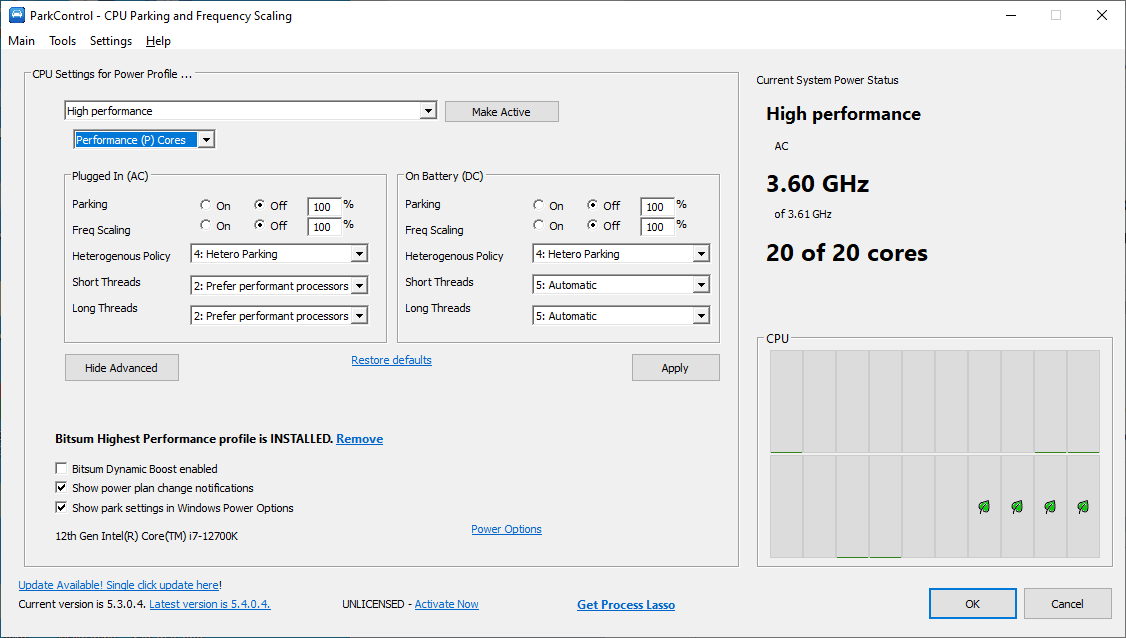Turn Plugged In Freq Scaling On

[x=205, y=225]
